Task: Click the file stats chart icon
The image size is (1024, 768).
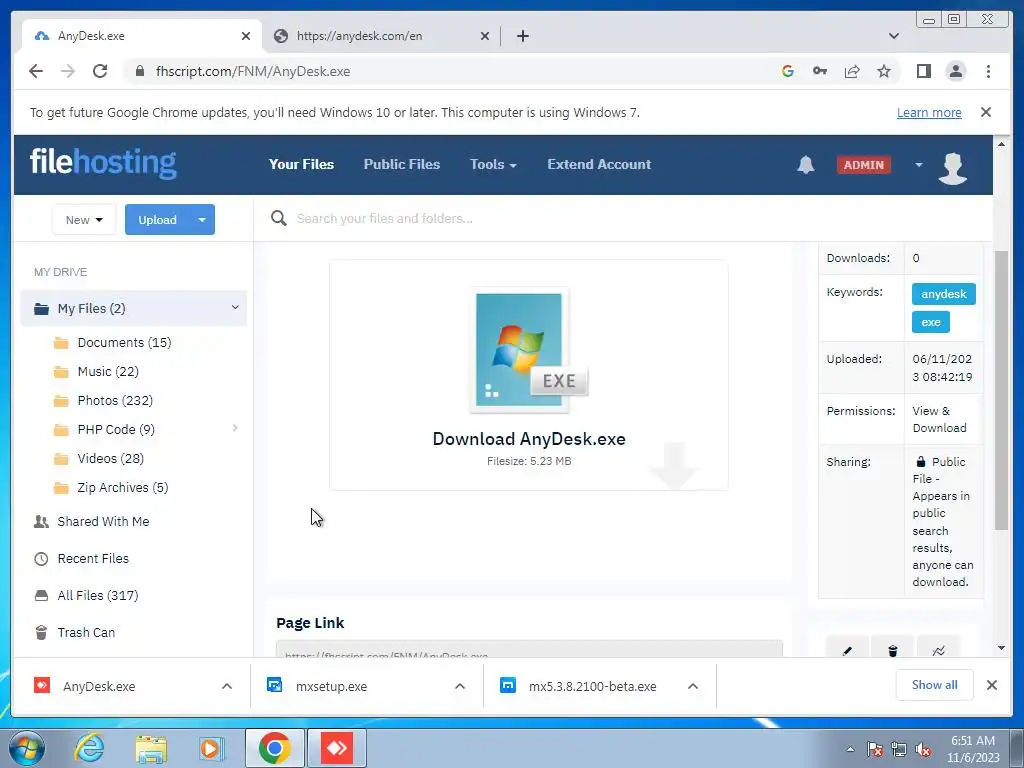Action: pos(938,648)
